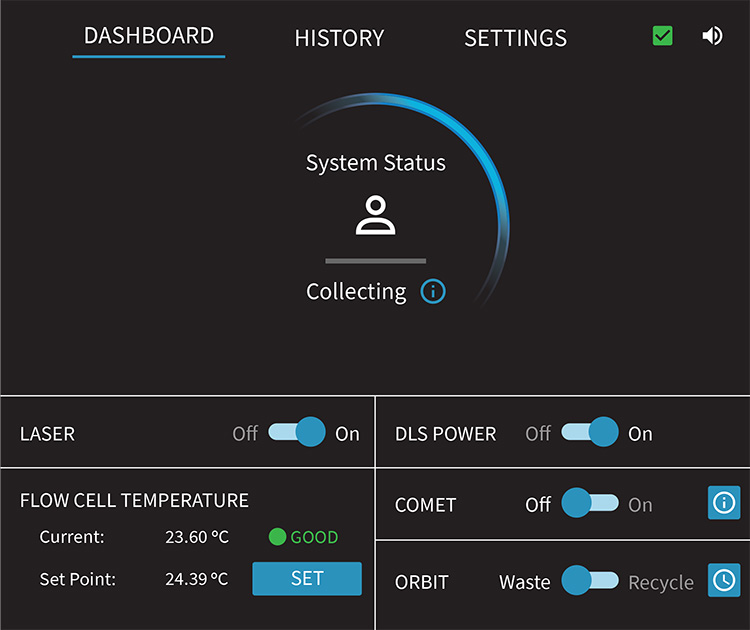Click the user icon under System Status

[375, 216]
